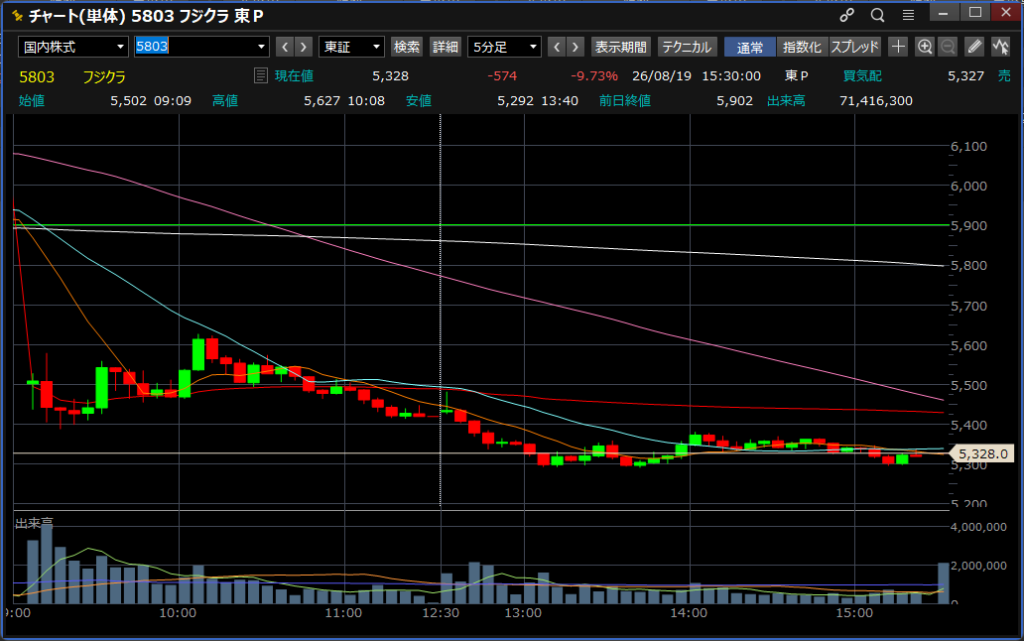Click the 安値 value 5,292
Image resolution: width=1024 pixels, height=641 pixels.
pyautogui.click(x=515, y=101)
